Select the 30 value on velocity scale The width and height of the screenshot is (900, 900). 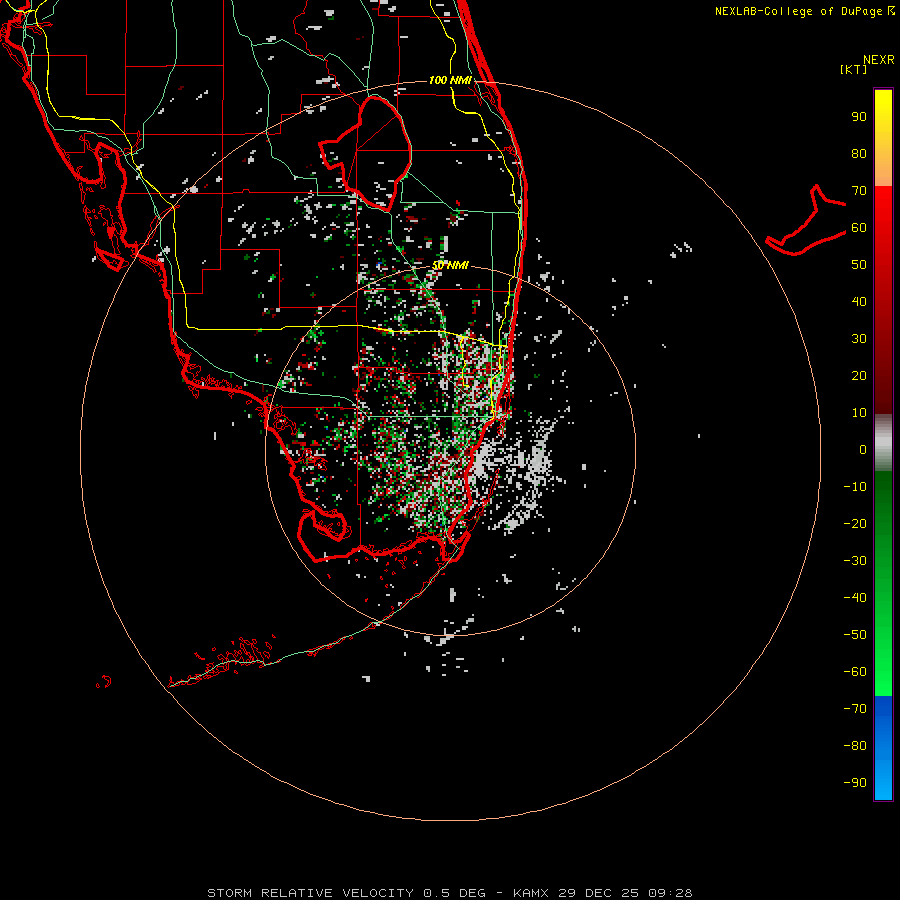[x=859, y=339]
